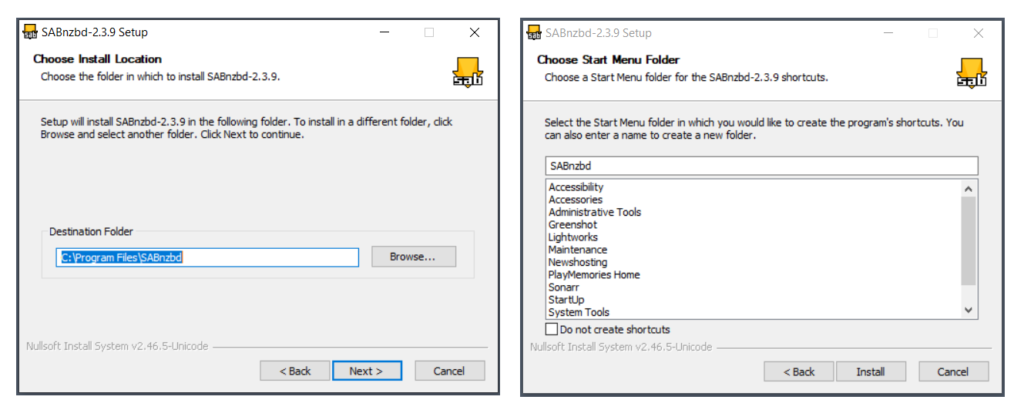This screenshot has height=420, width=1024.
Task: Click Cancel in the Start Menu Folder window
Action: pos(953,372)
